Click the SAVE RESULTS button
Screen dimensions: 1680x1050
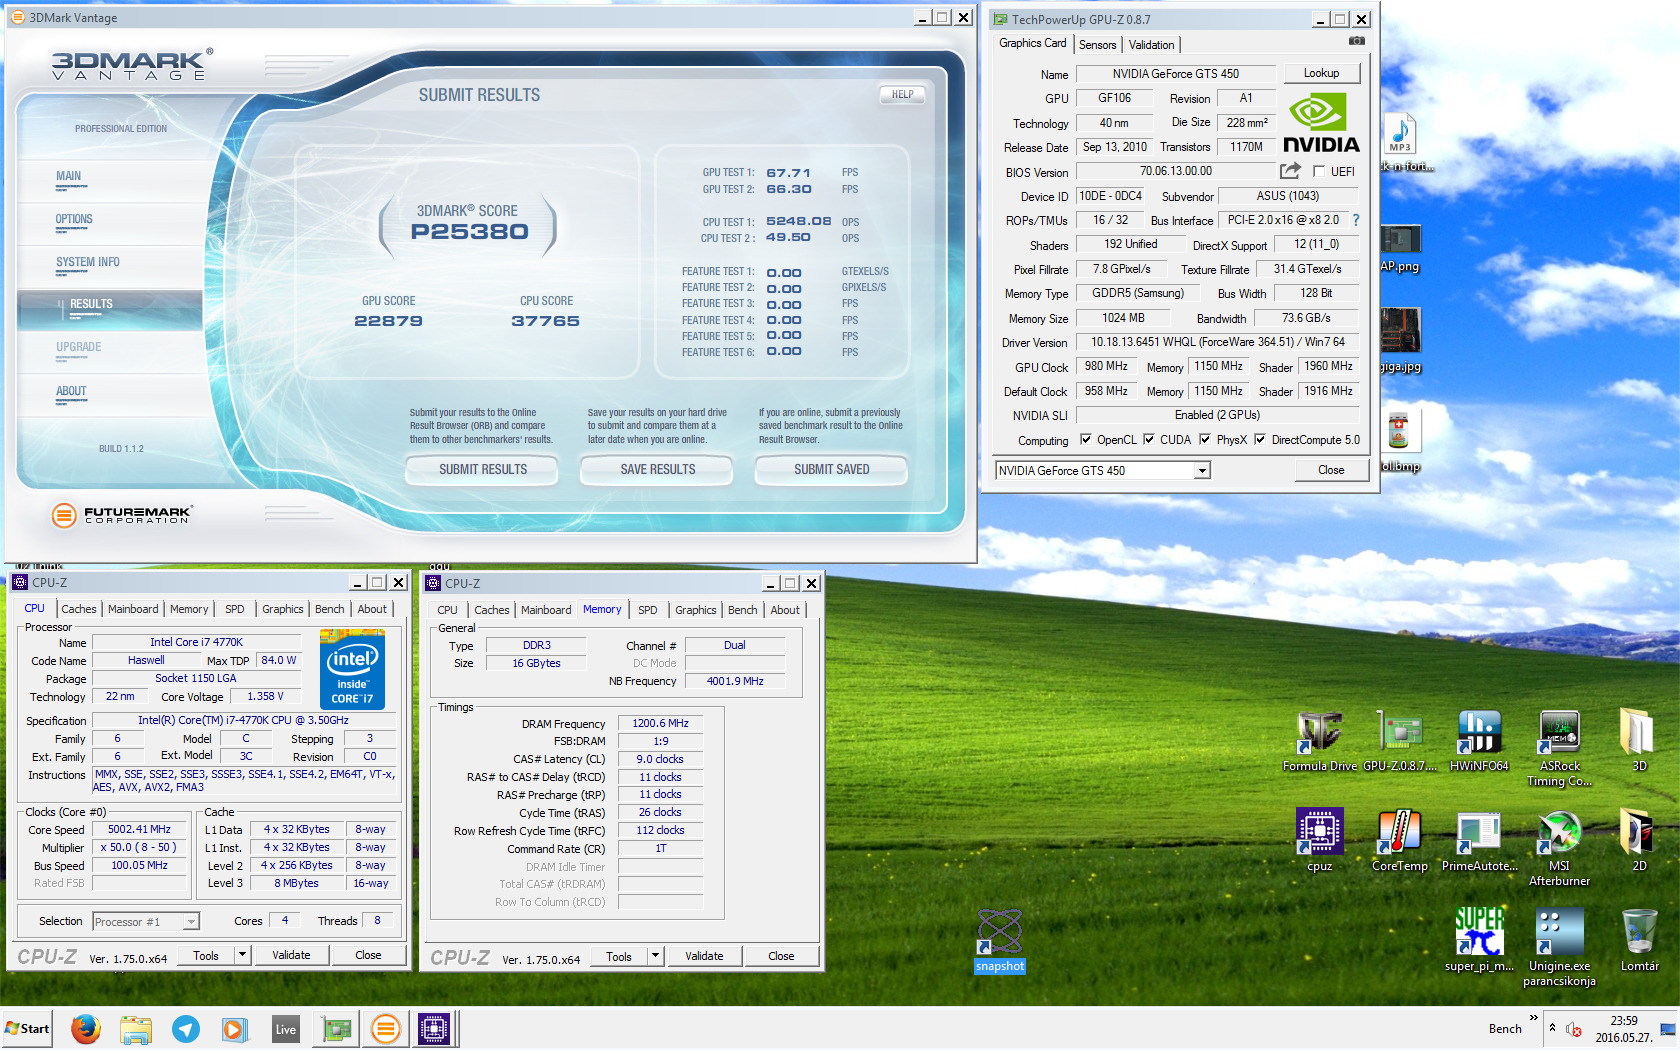point(657,470)
